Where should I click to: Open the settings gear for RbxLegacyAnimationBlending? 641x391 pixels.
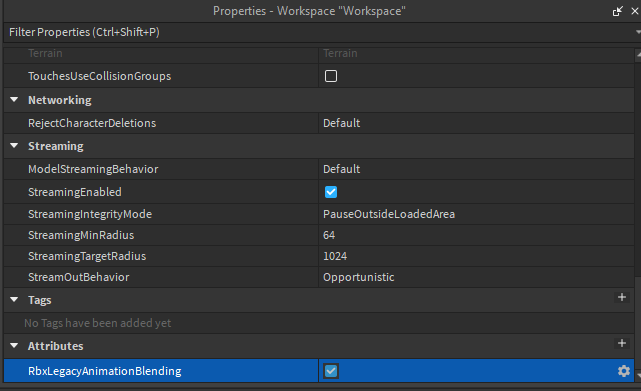tap(623, 371)
